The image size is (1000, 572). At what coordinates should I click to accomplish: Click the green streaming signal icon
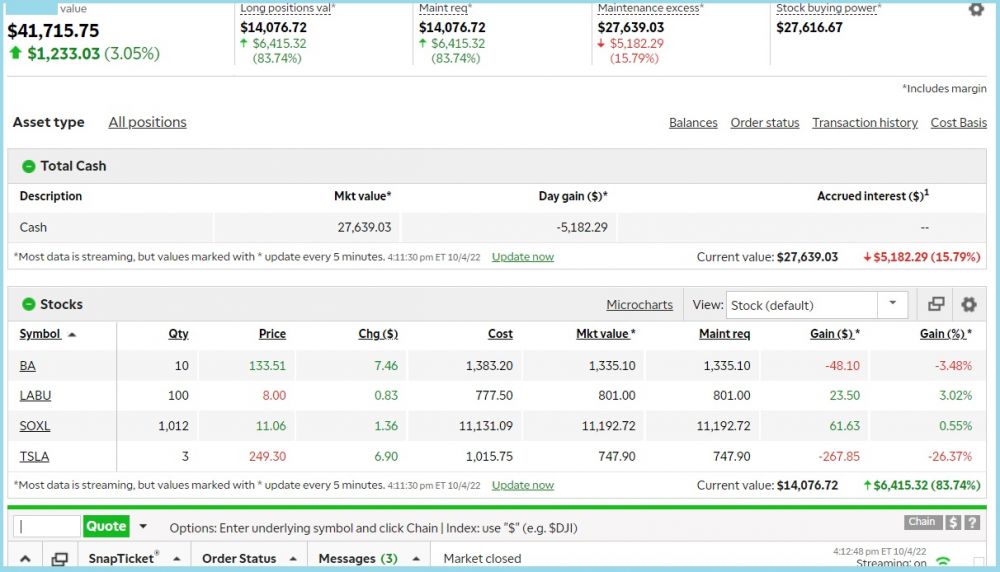[x=942, y=562]
